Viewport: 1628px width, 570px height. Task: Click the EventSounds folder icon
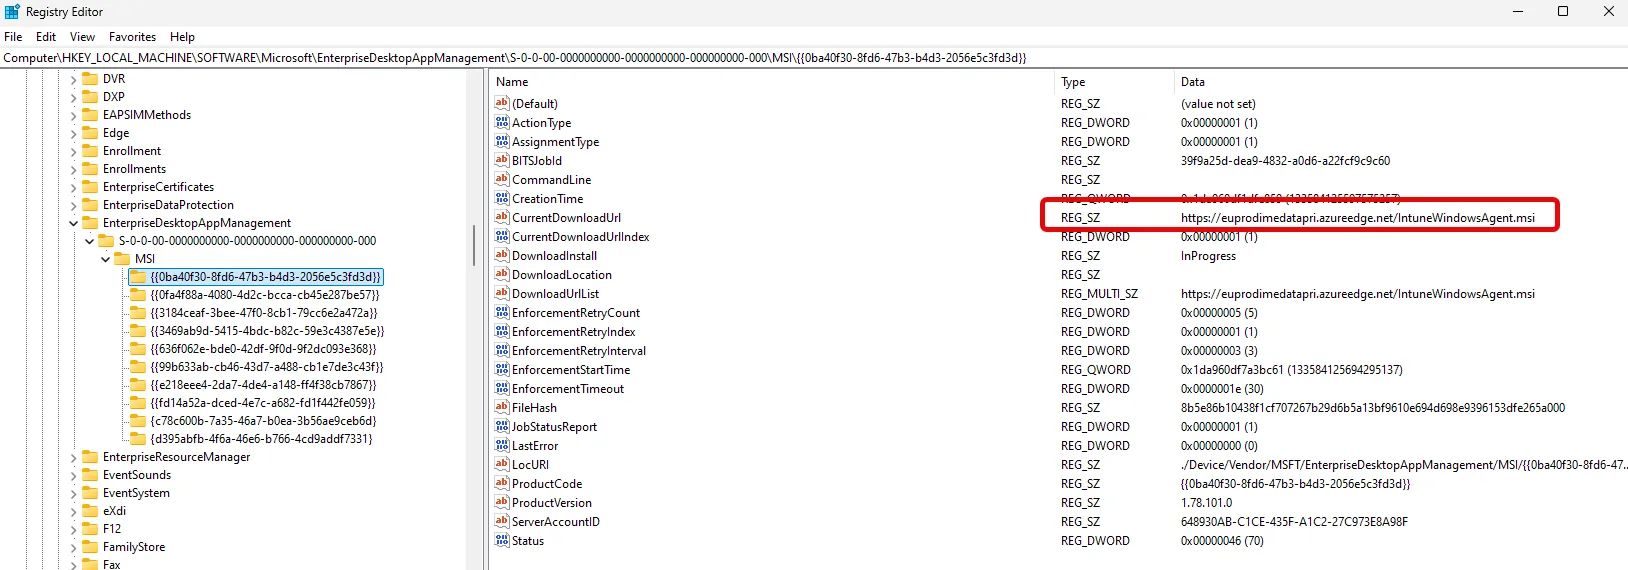coord(90,474)
